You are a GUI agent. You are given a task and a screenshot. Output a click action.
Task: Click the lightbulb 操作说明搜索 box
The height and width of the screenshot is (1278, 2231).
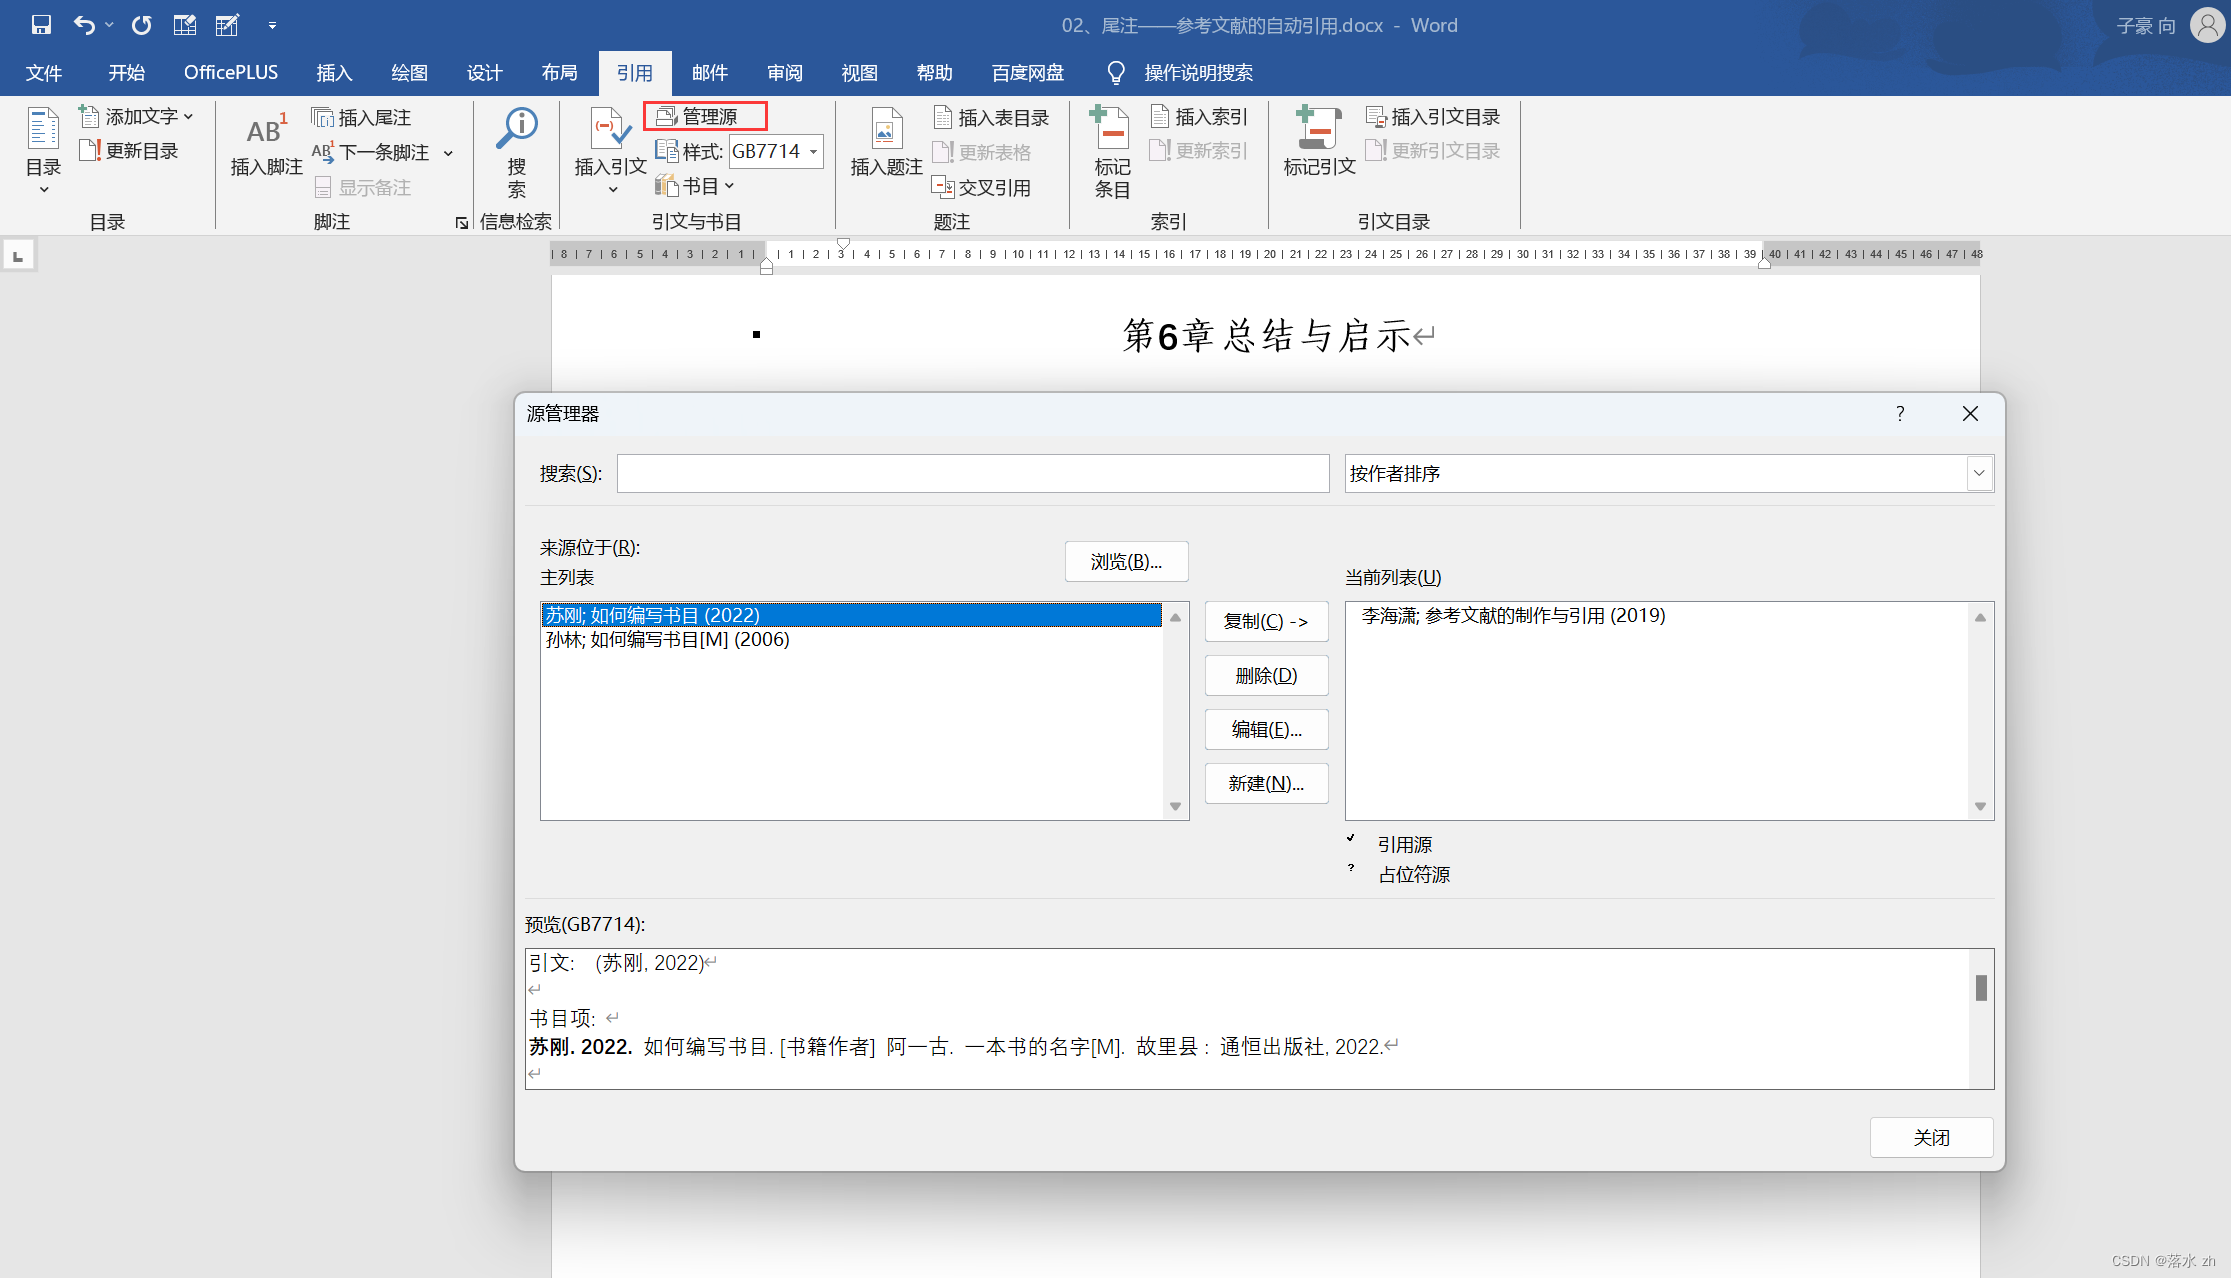(1180, 73)
